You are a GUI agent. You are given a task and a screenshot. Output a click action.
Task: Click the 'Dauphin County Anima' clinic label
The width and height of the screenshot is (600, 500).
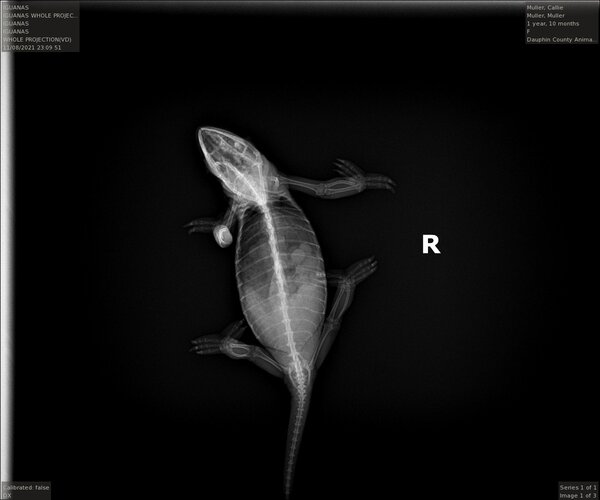[x=559, y=39]
